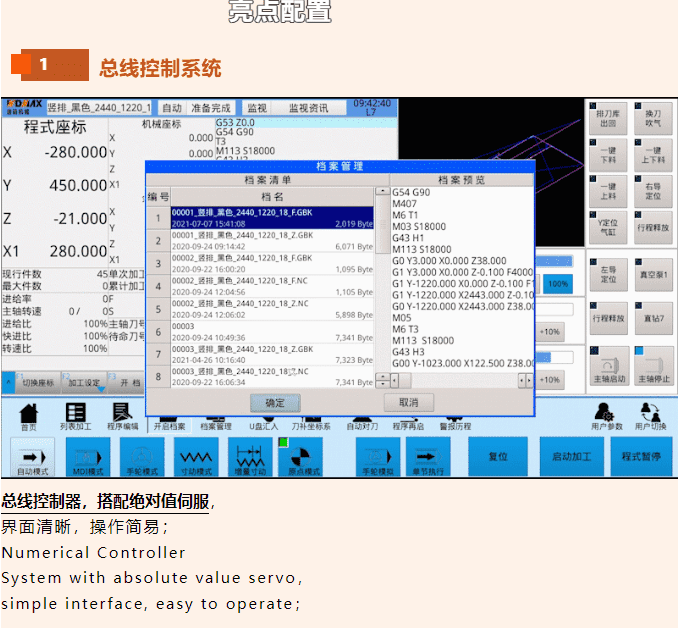Click the preview pane horizontal scroll left arrow
This screenshot has width=679, height=628.
(x=394, y=381)
